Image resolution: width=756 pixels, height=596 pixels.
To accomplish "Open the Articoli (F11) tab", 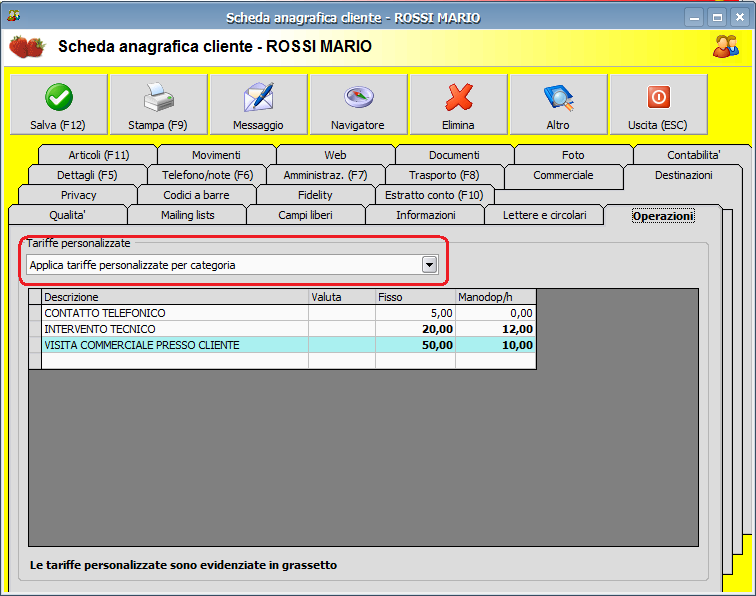I will pos(98,155).
